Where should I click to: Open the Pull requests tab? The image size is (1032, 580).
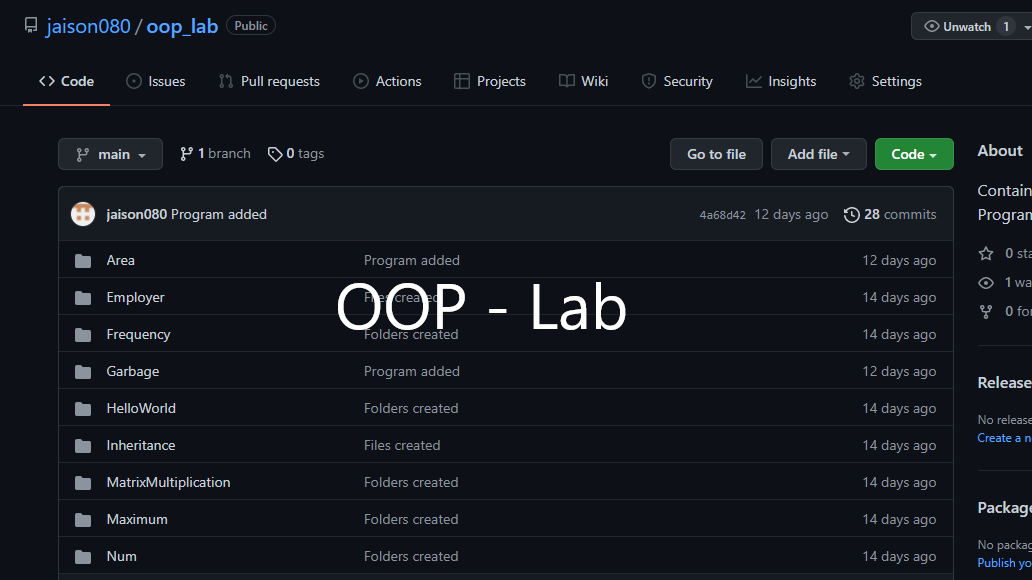tap(269, 81)
